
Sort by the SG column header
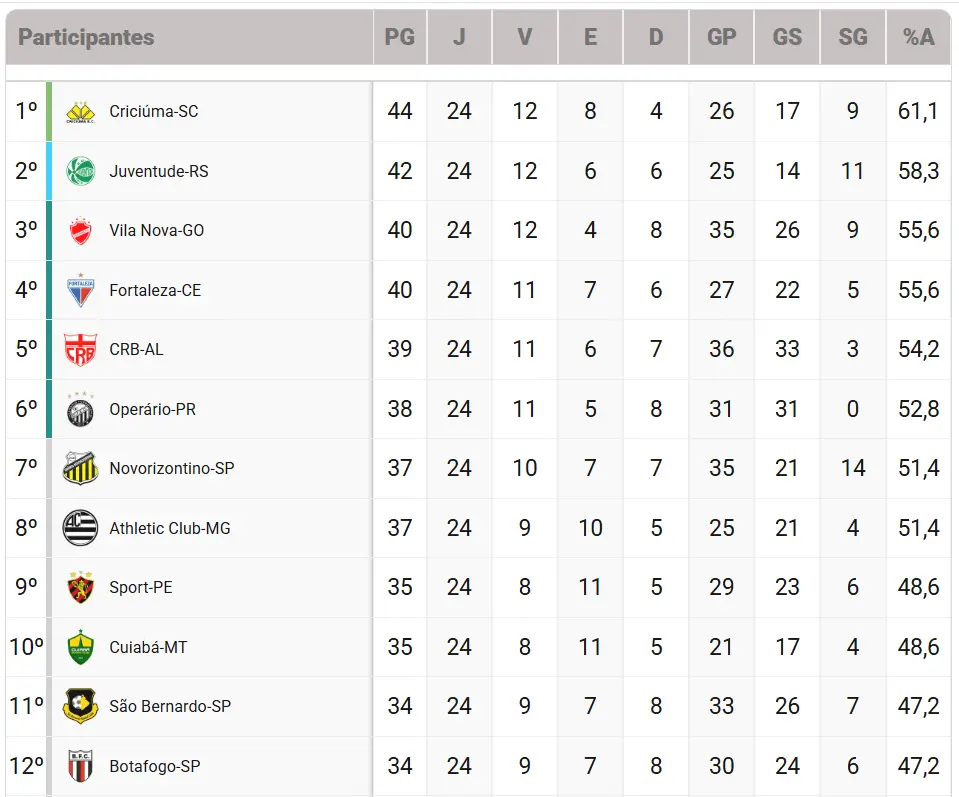[853, 37]
